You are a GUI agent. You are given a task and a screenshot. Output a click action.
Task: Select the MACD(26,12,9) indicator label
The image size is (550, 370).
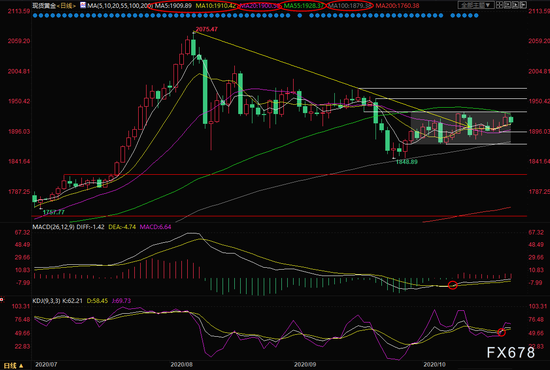point(54,227)
